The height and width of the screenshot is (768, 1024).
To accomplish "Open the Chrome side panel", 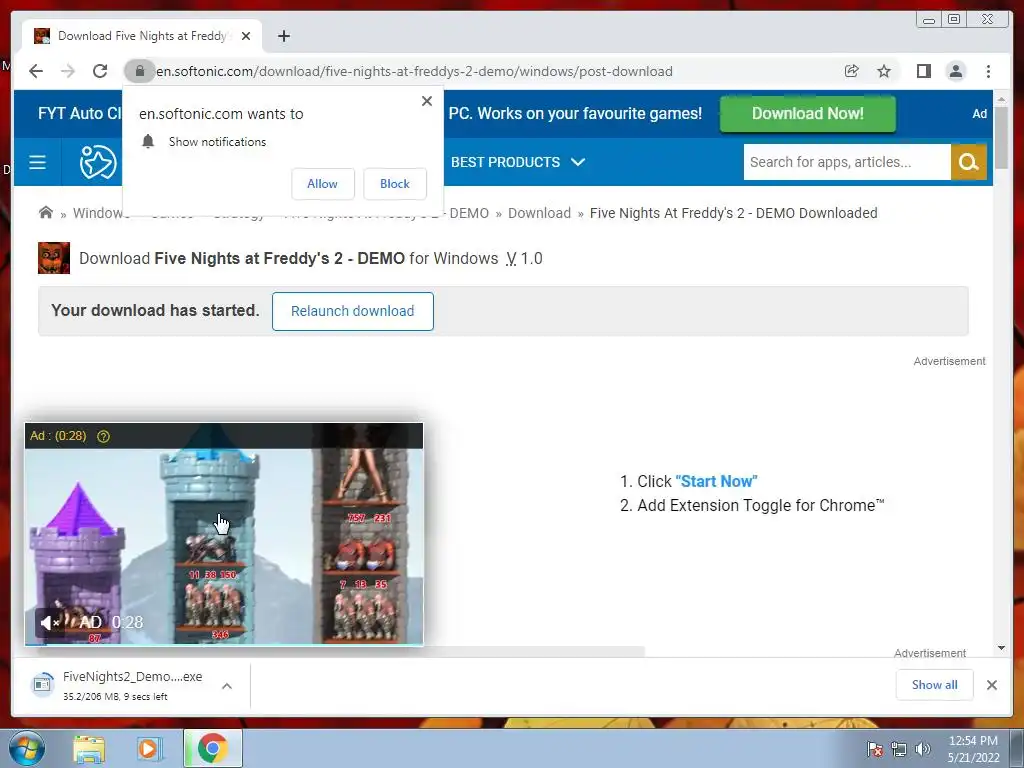I will coord(923,71).
